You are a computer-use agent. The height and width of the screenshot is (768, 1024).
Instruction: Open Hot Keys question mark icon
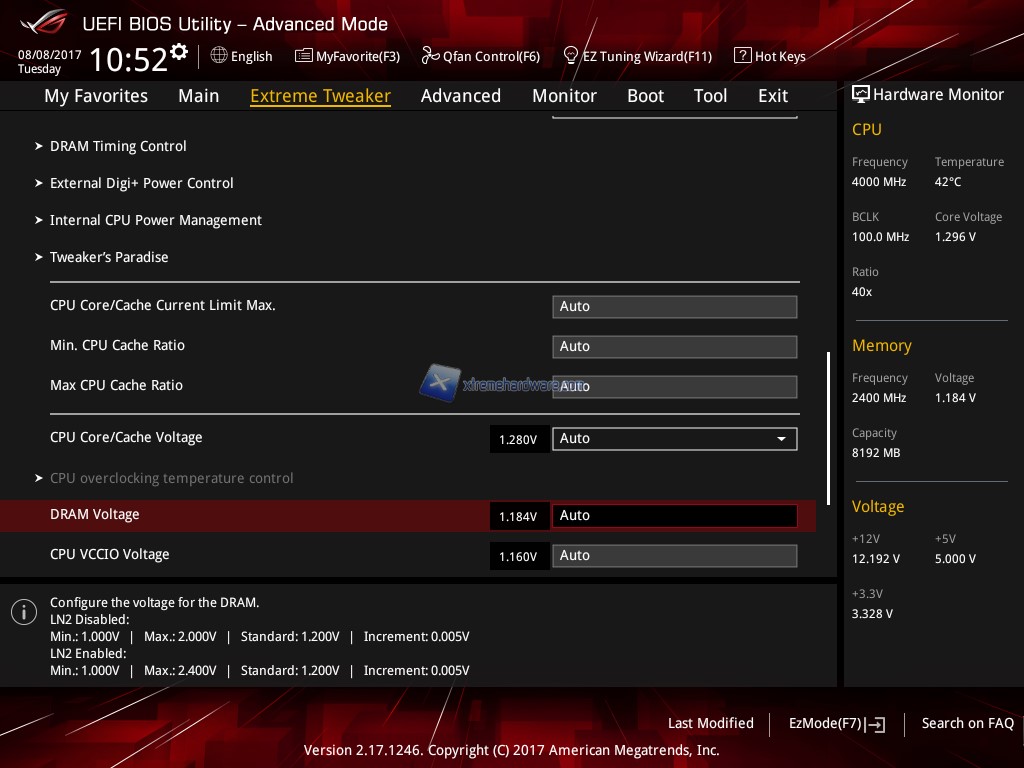(x=742, y=56)
